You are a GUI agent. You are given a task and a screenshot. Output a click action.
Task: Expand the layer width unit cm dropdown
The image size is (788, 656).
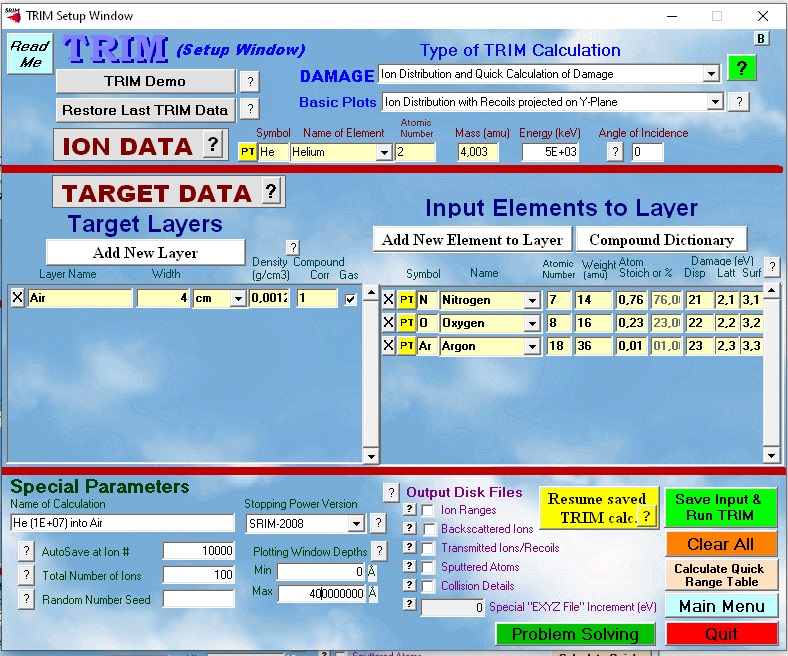[238, 299]
